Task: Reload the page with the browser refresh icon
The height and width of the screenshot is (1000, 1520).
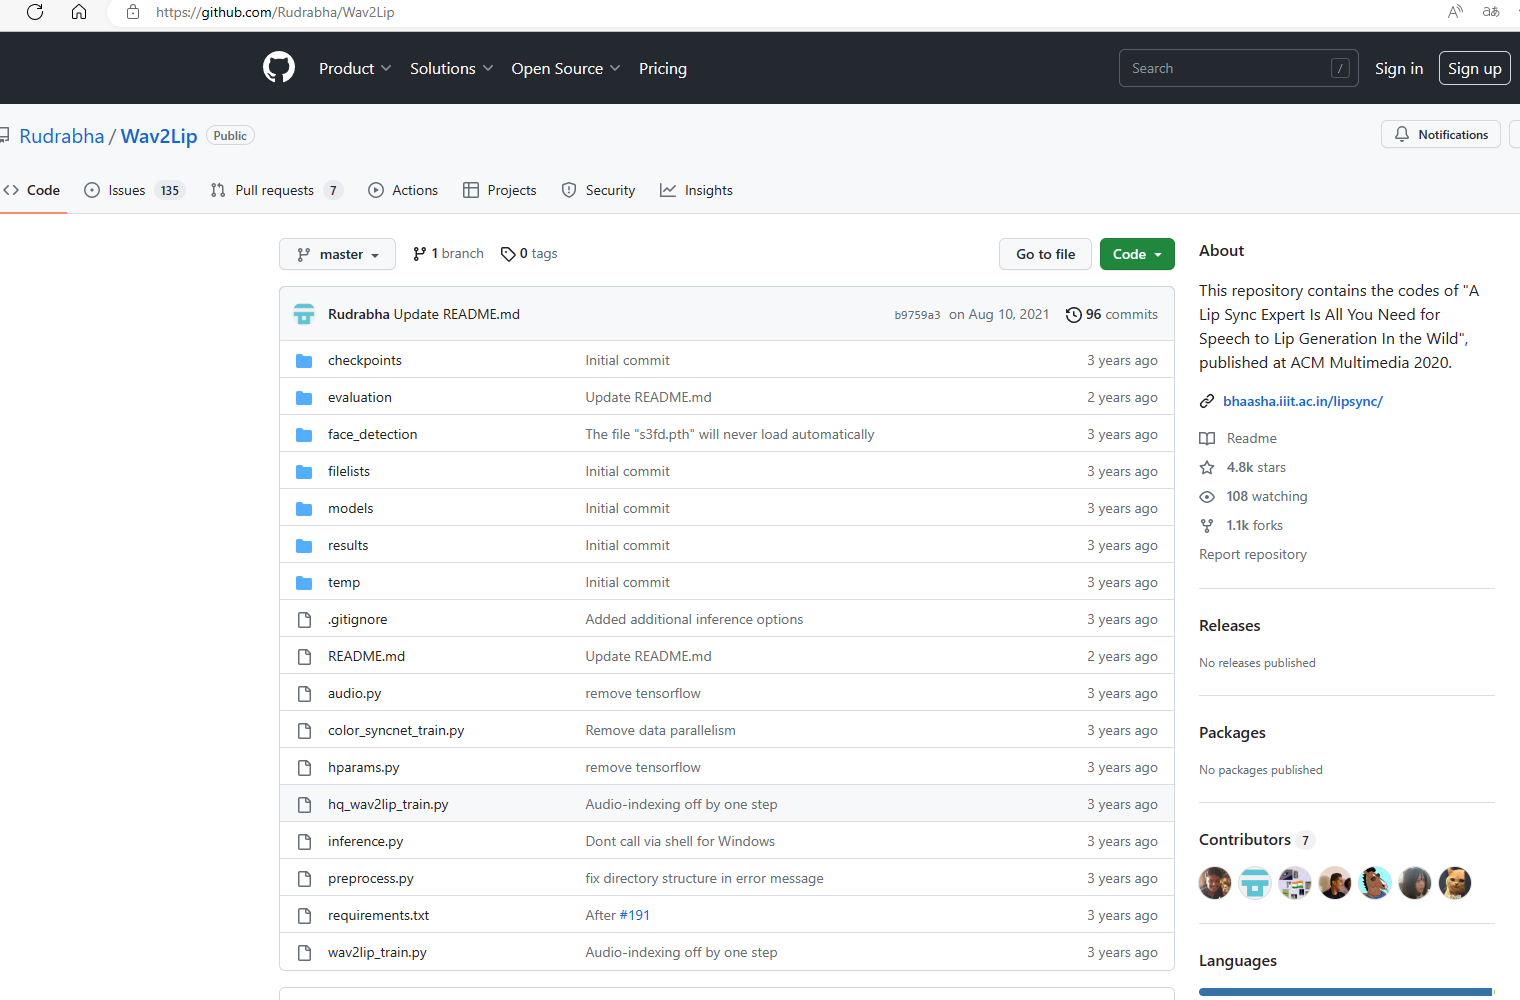Action: coord(35,12)
